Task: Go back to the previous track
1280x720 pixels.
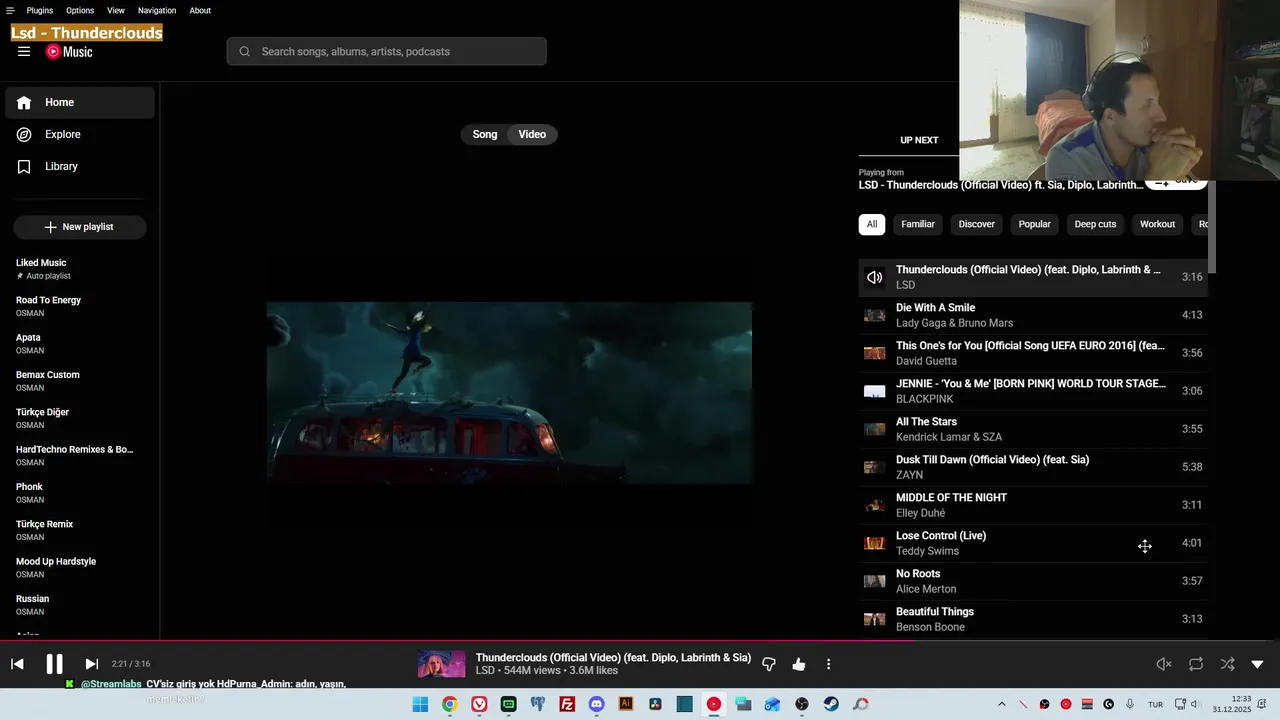Action: [x=17, y=664]
